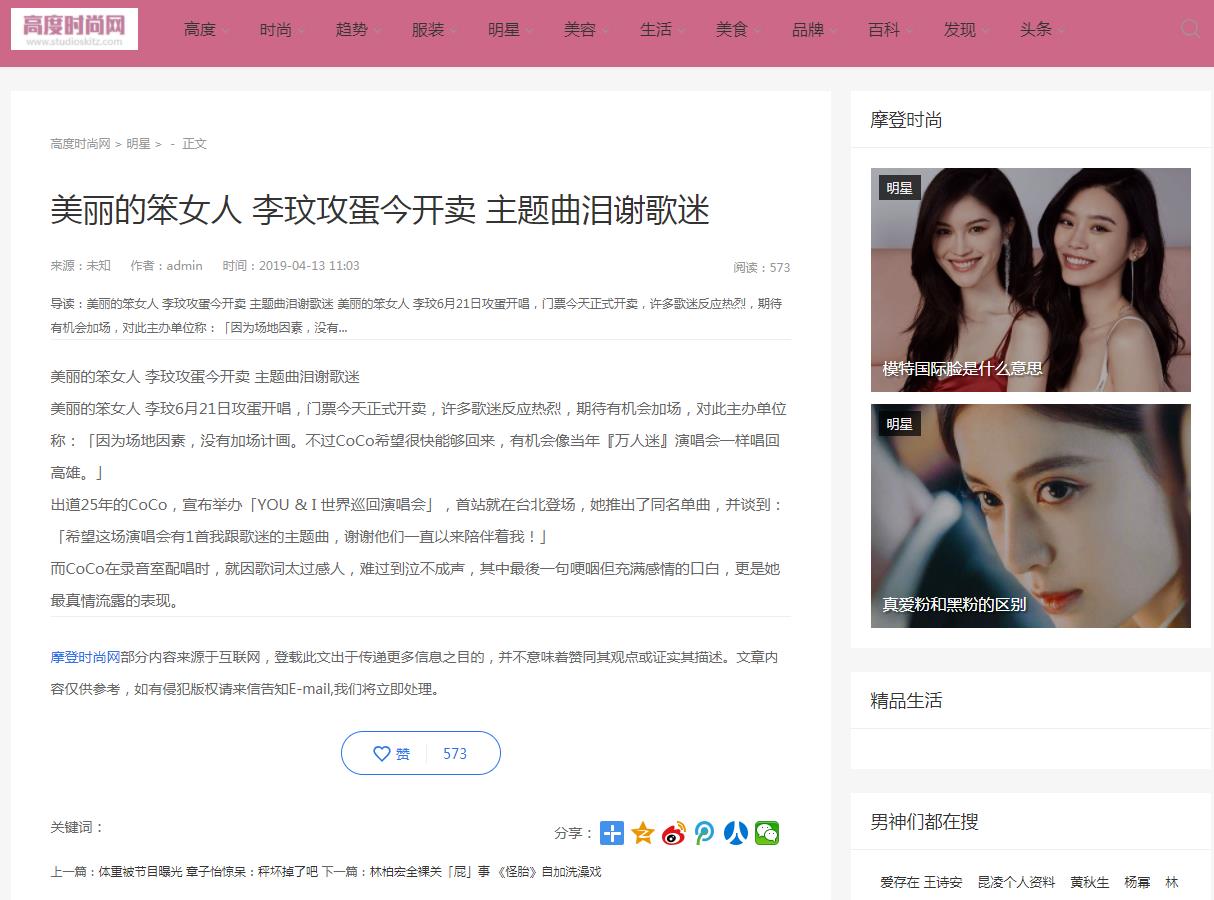Click the 阅读：573 view count
This screenshot has height=900, width=1214.
pyautogui.click(x=762, y=267)
